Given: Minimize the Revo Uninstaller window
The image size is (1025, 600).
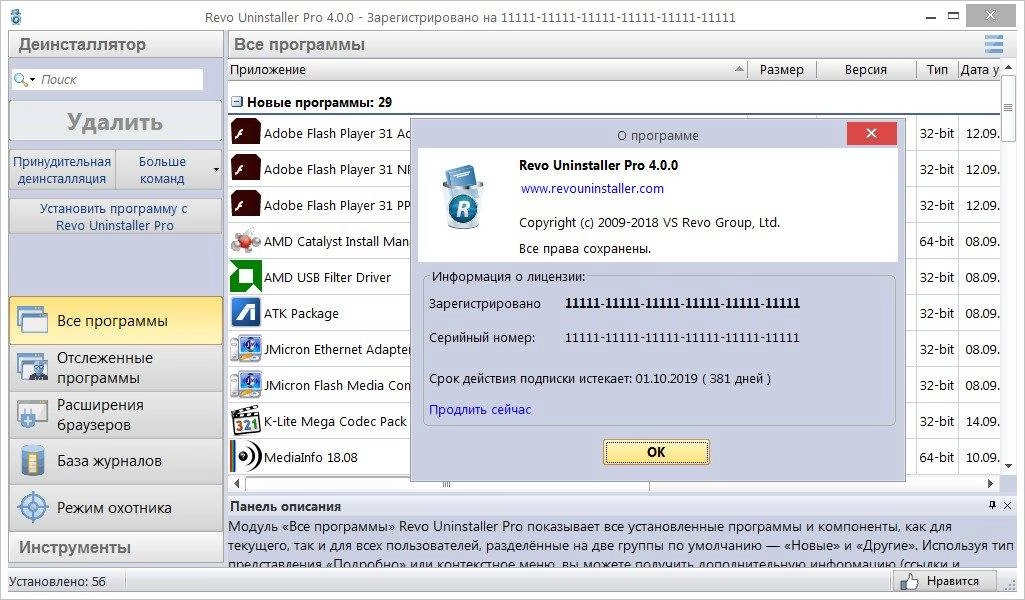Looking at the screenshot, I should 932,17.
